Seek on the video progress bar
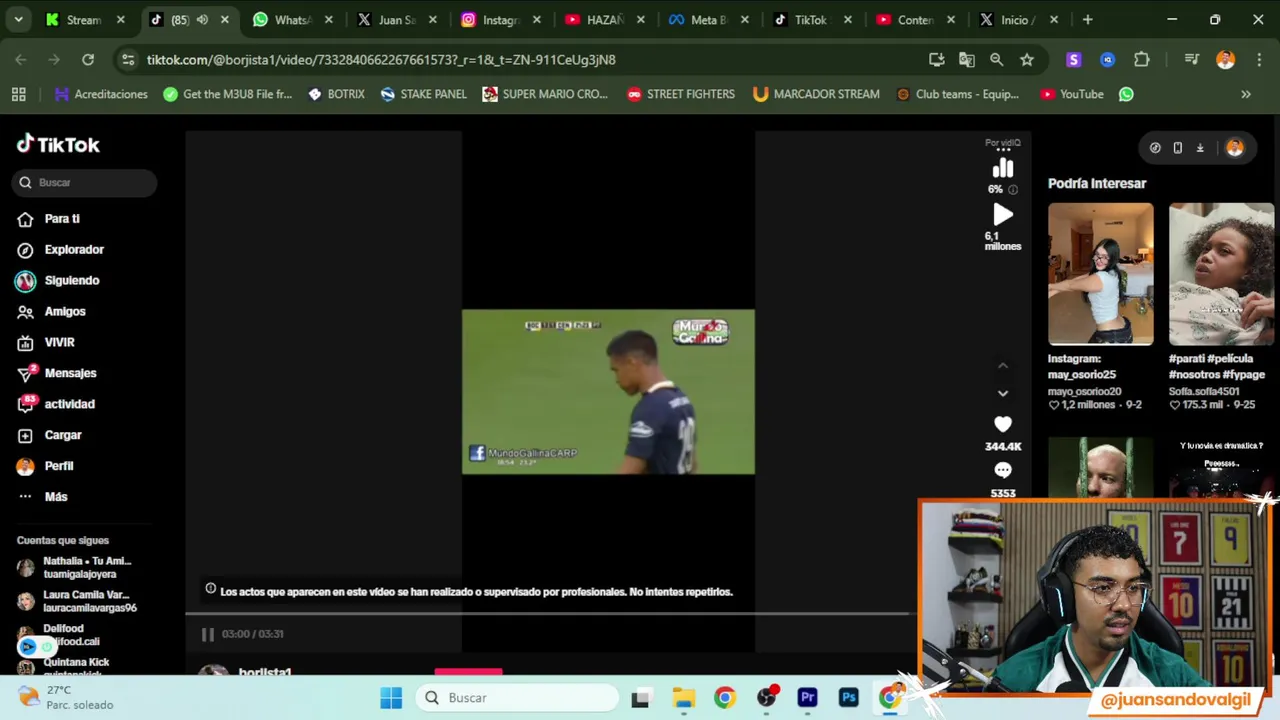Viewport: 1280px width, 720px height. (548, 614)
